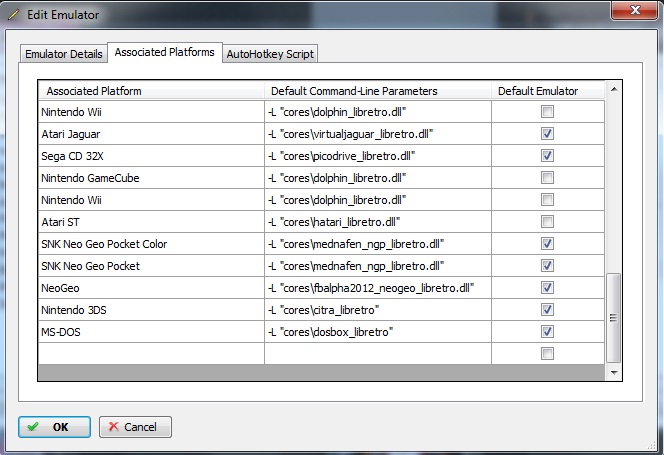Tick the checkbox in the empty new row
Viewport: 664px width, 455px height.
[x=547, y=354]
